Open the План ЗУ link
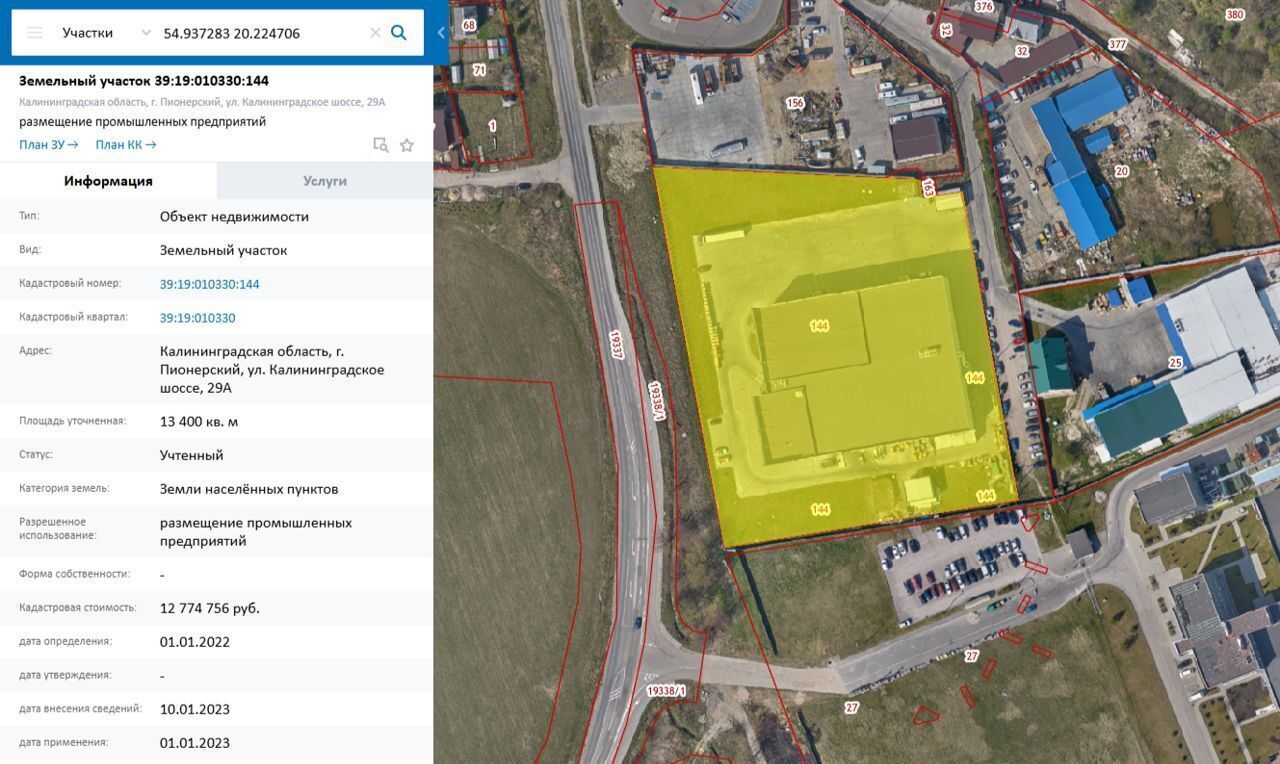Screen dimensions: 1280x764 [48, 145]
